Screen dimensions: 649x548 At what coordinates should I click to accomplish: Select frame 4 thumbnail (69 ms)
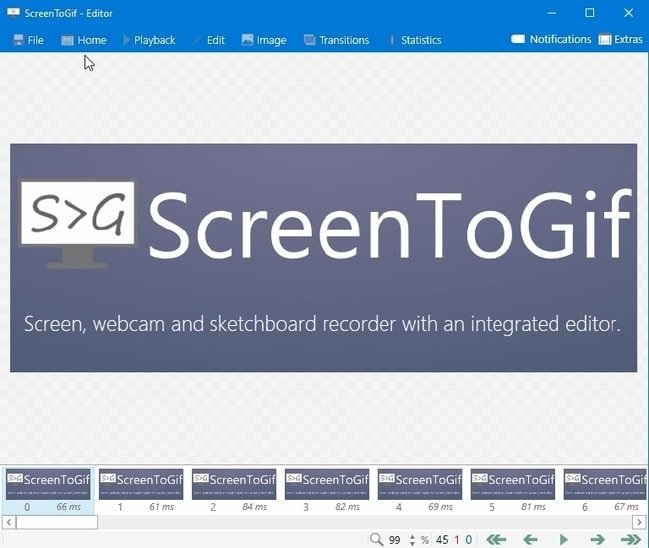[x=420, y=491]
